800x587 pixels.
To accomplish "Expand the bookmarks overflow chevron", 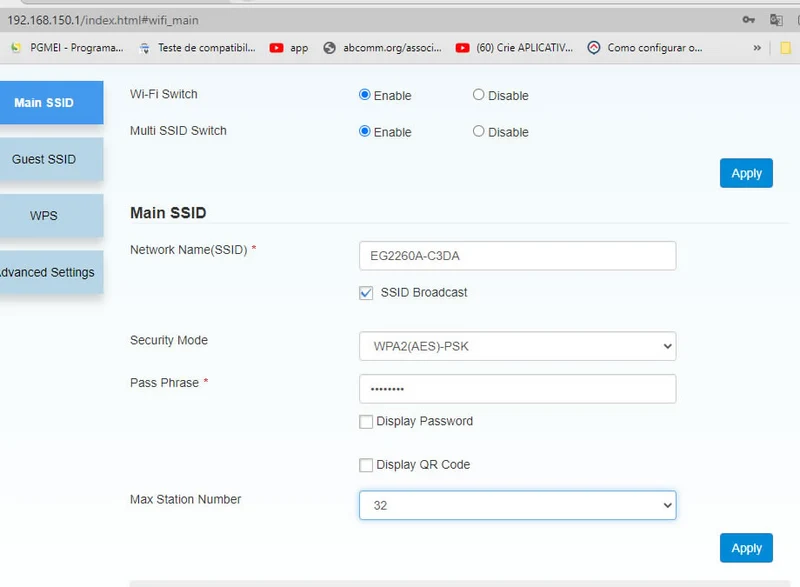I will coord(757,47).
